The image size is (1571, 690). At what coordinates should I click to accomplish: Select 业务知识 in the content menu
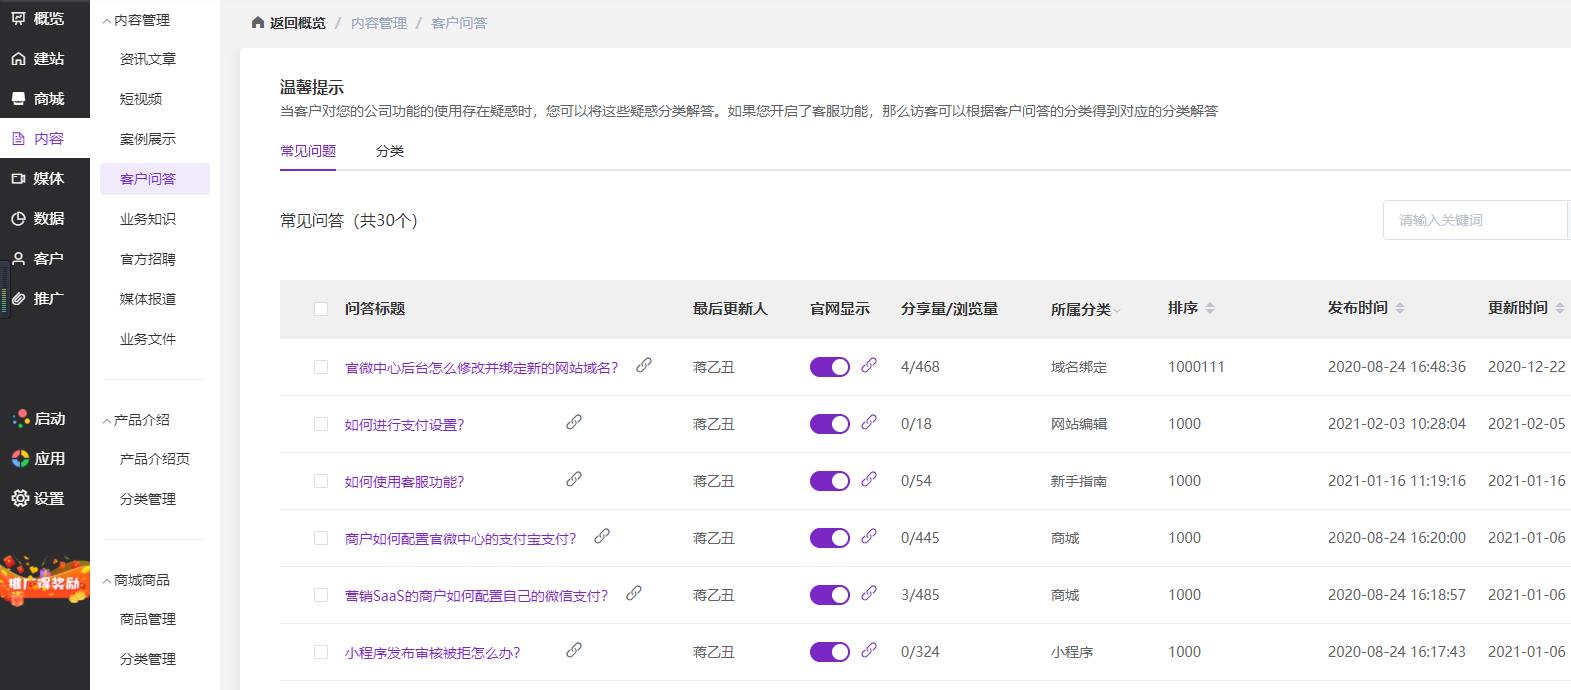[x=148, y=219]
